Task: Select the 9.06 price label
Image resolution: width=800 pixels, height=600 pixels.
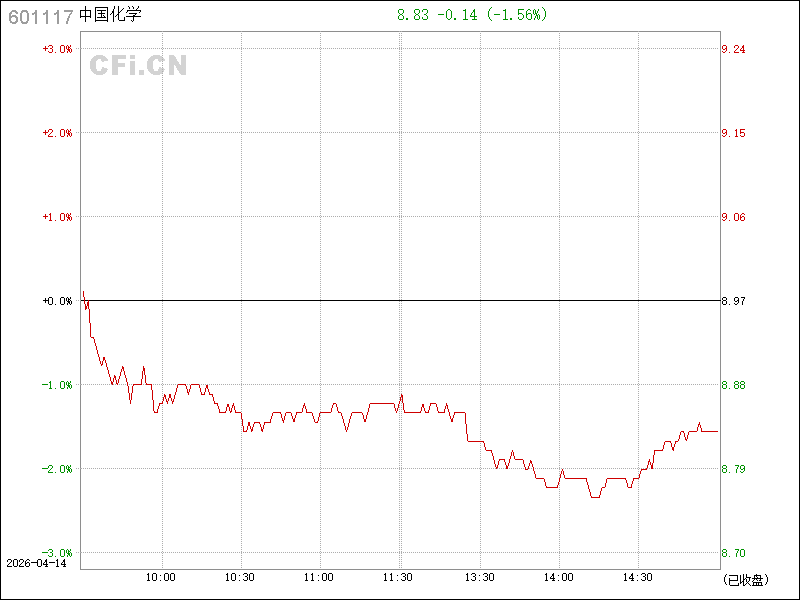Action: (x=733, y=217)
